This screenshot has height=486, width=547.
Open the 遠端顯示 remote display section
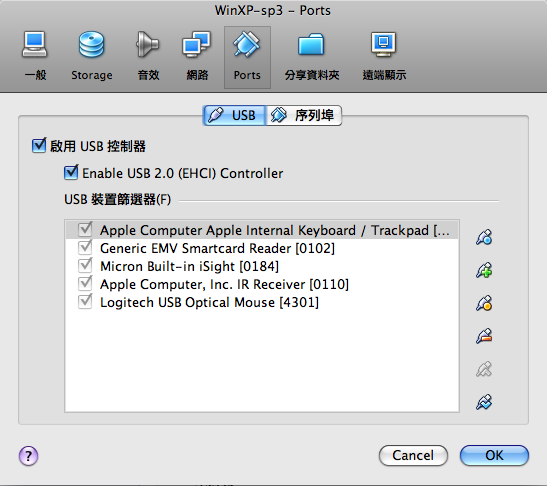[384, 57]
